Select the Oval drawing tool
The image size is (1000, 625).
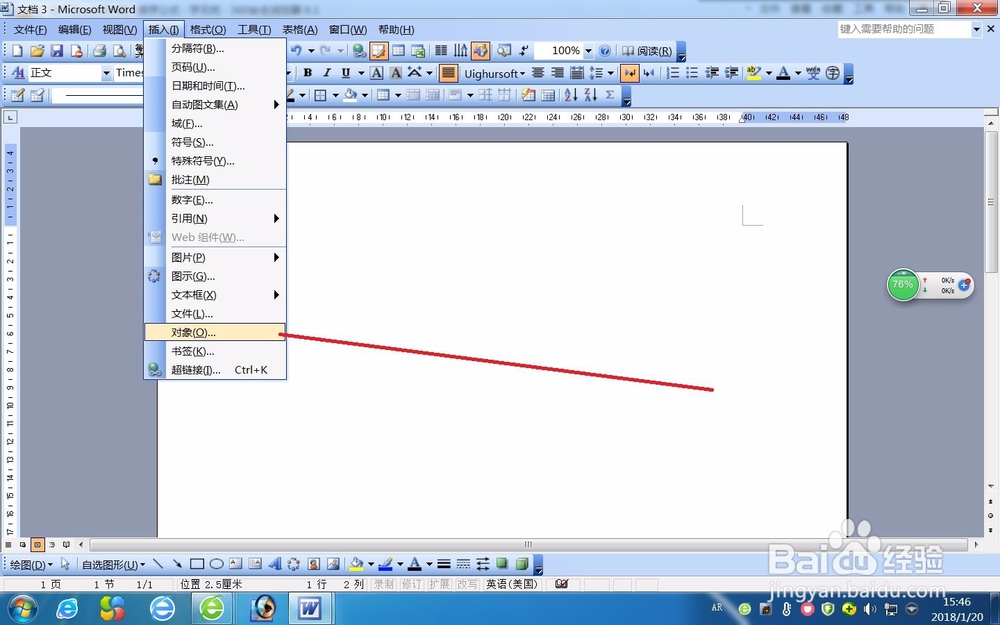pos(217,564)
